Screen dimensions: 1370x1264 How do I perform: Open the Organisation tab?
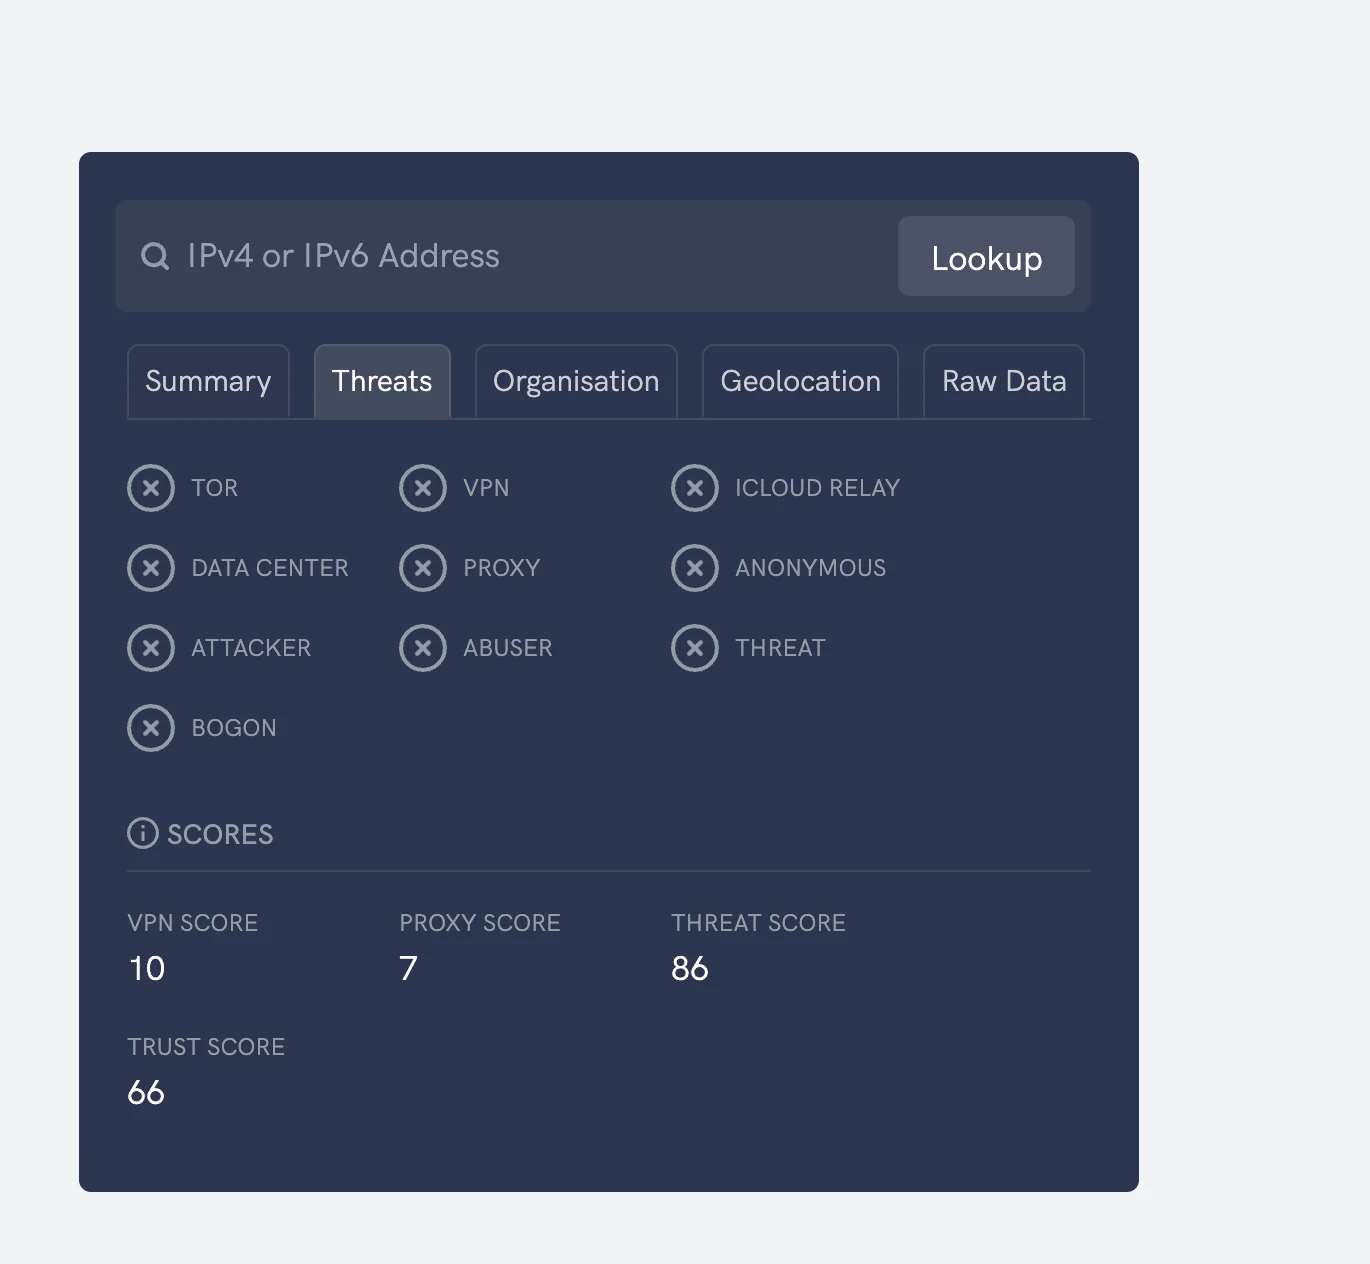(575, 381)
